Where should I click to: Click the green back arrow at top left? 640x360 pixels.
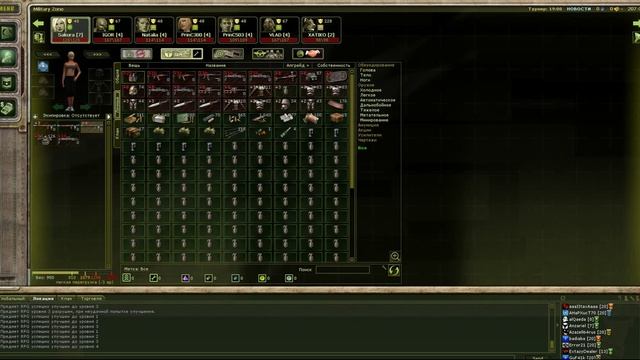pos(39,24)
